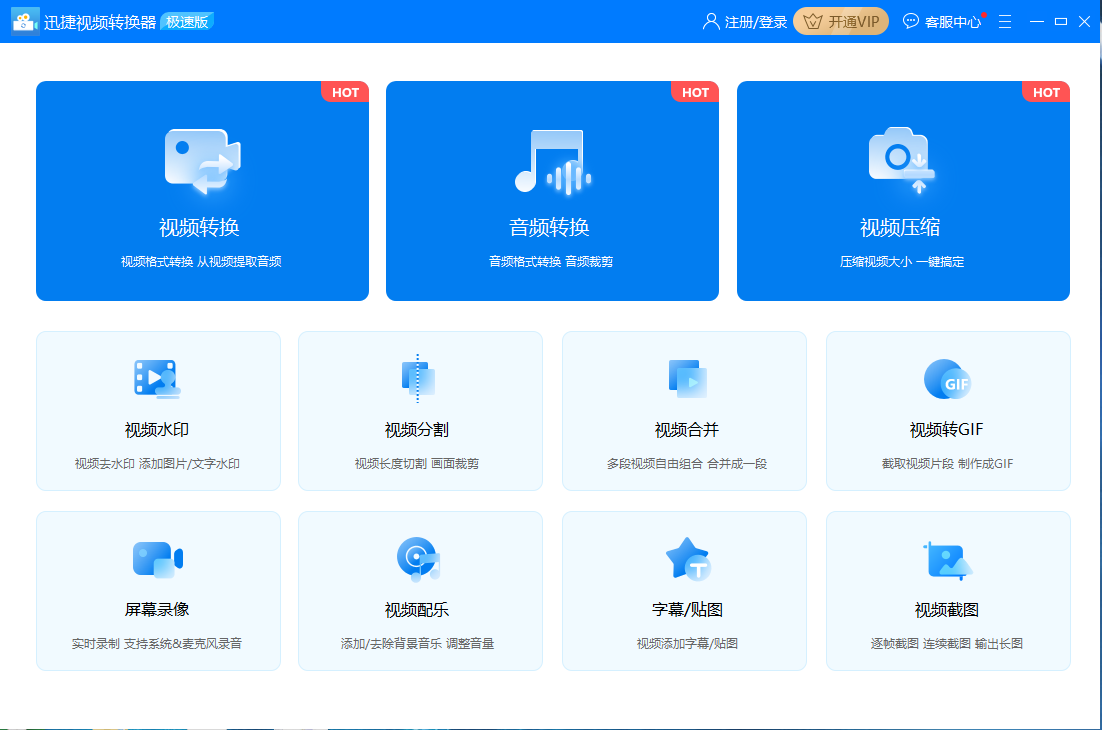Viewport: 1102px width, 730px height.
Task: Open the 视频分割 video splitting tool
Action: (x=420, y=410)
